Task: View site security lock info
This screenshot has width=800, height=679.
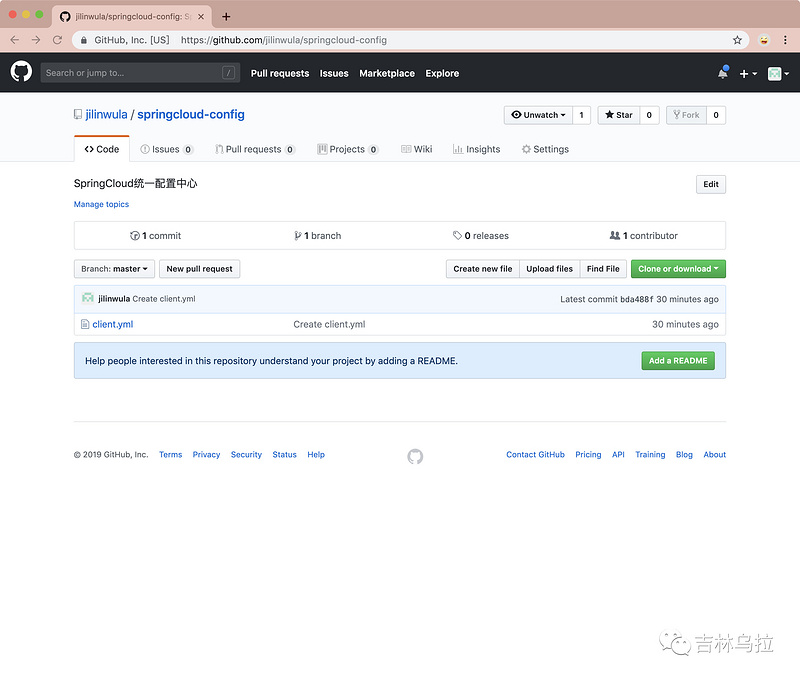Action: [x=84, y=40]
